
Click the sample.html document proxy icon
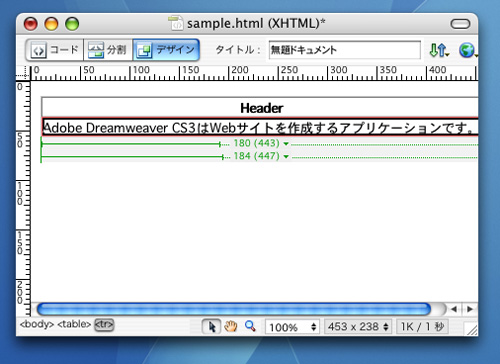tap(176, 23)
